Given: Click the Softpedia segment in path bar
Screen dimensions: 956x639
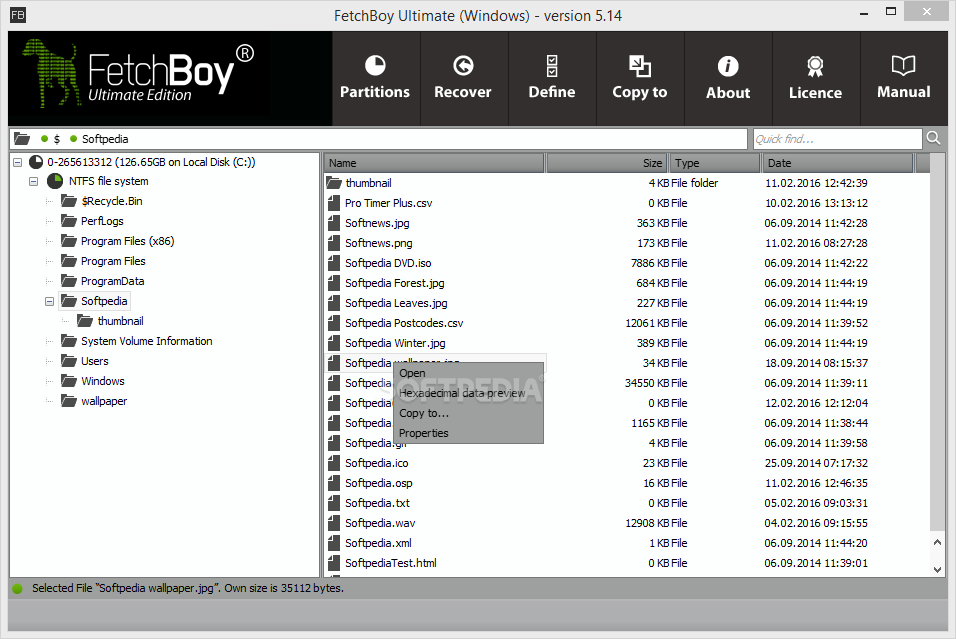Looking at the screenshot, I should click(x=105, y=139).
